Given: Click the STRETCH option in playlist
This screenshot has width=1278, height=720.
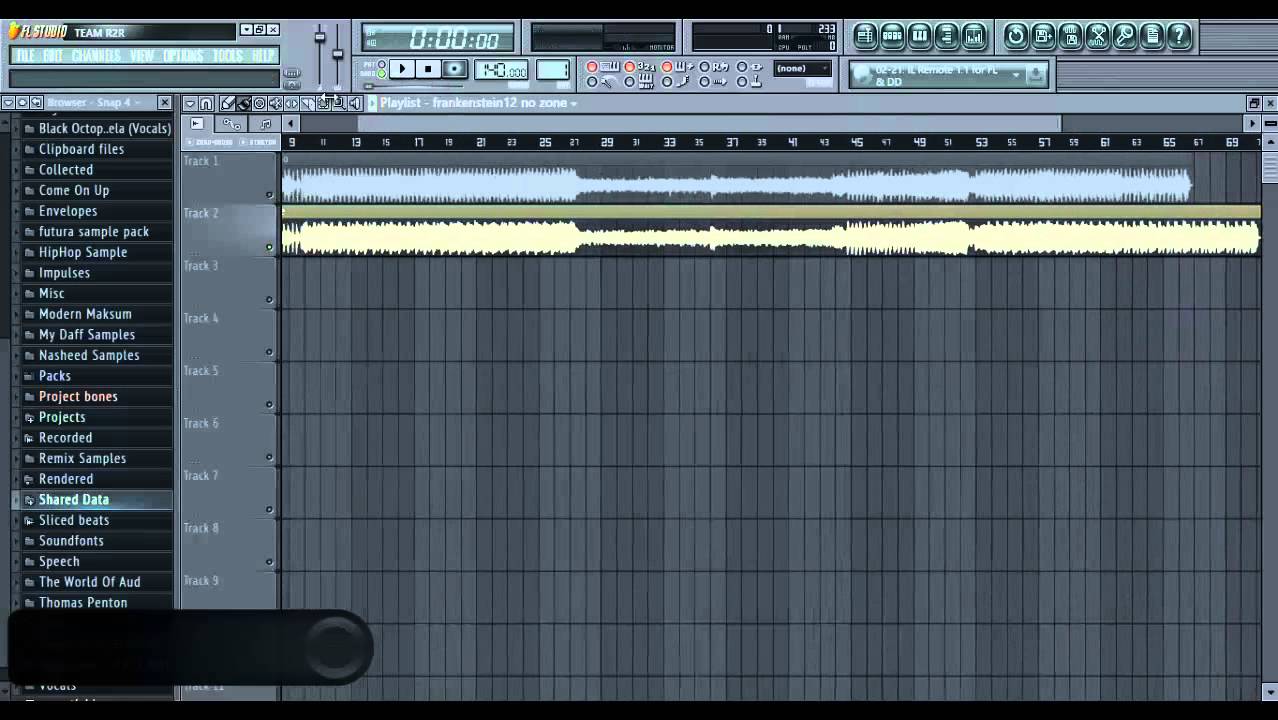Looking at the screenshot, I should [259, 142].
